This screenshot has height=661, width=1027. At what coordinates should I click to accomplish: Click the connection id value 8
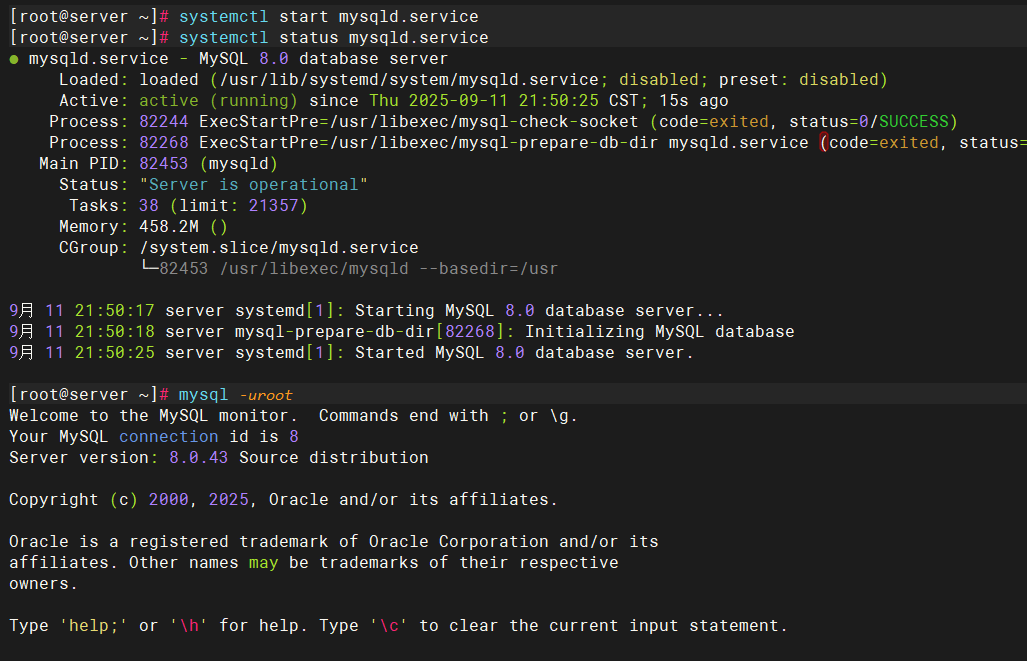coord(294,436)
